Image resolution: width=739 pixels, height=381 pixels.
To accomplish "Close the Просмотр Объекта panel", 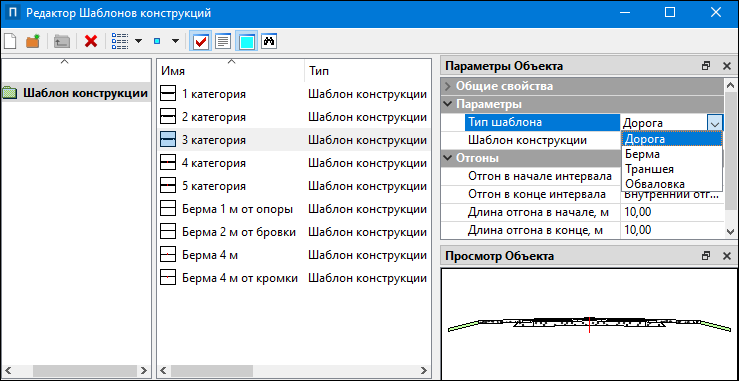I will coord(726,256).
